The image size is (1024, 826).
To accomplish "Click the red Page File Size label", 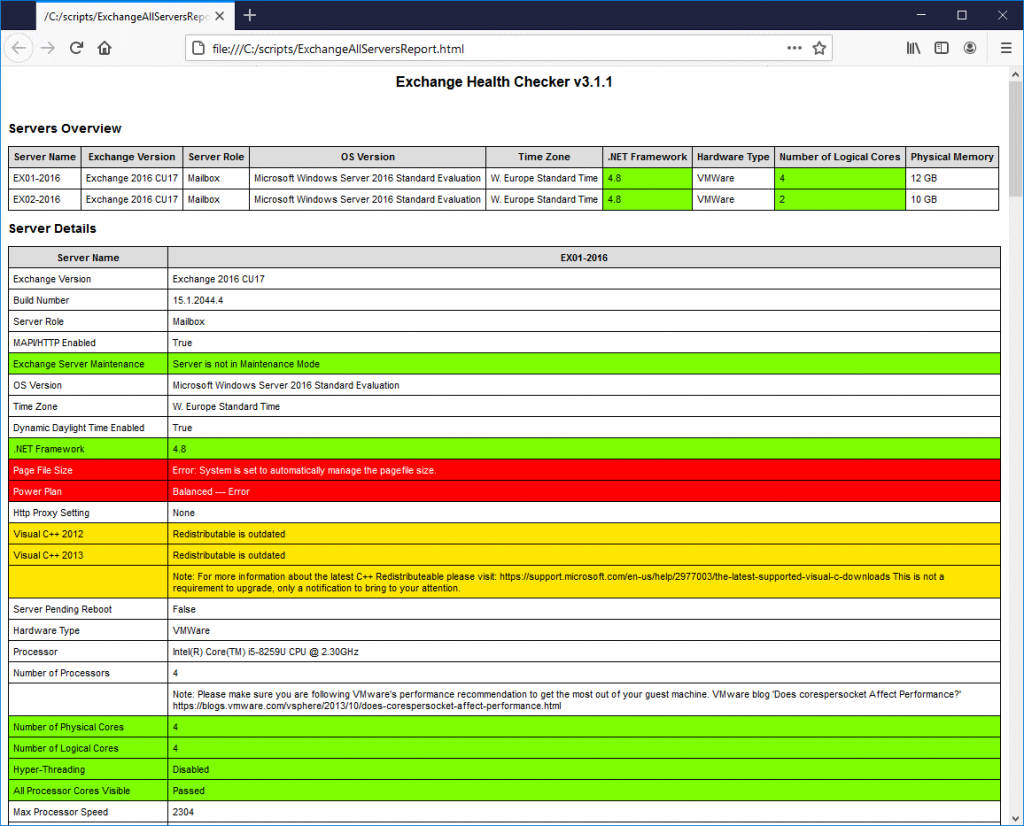I will click(x=42, y=470).
